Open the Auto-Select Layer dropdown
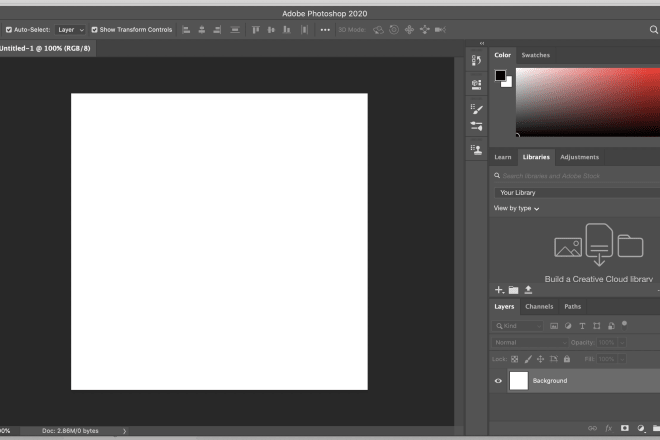The height and width of the screenshot is (440, 660). [x=71, y=30]
